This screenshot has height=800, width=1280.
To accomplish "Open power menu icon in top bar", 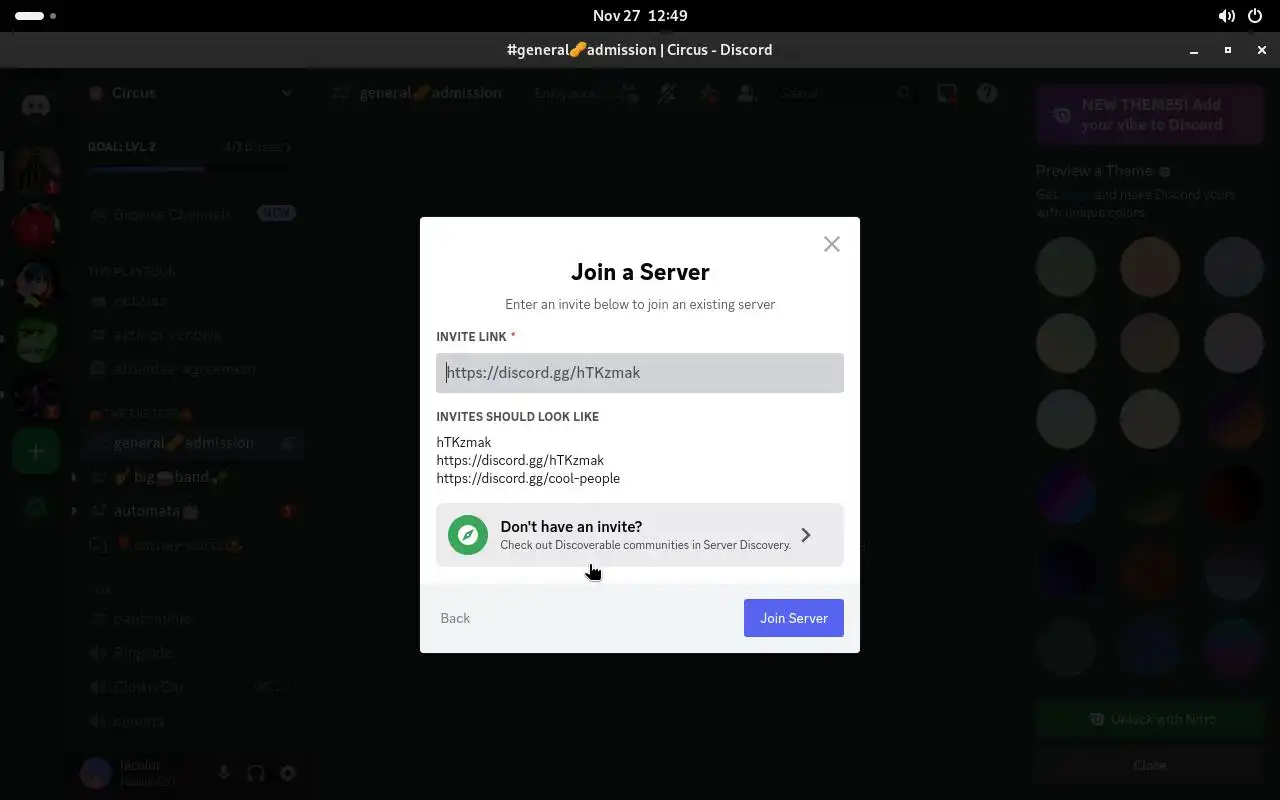I will [1256, 16].
